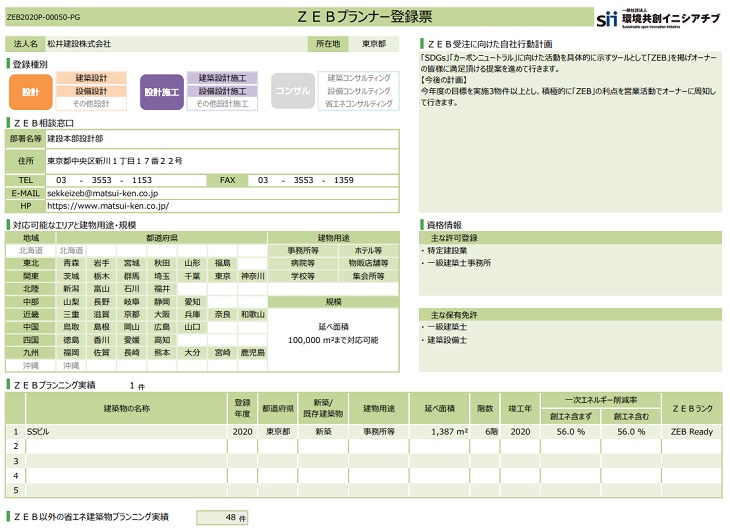
Task: Click the 建築設計 registration type
Action: pos(91,78)
